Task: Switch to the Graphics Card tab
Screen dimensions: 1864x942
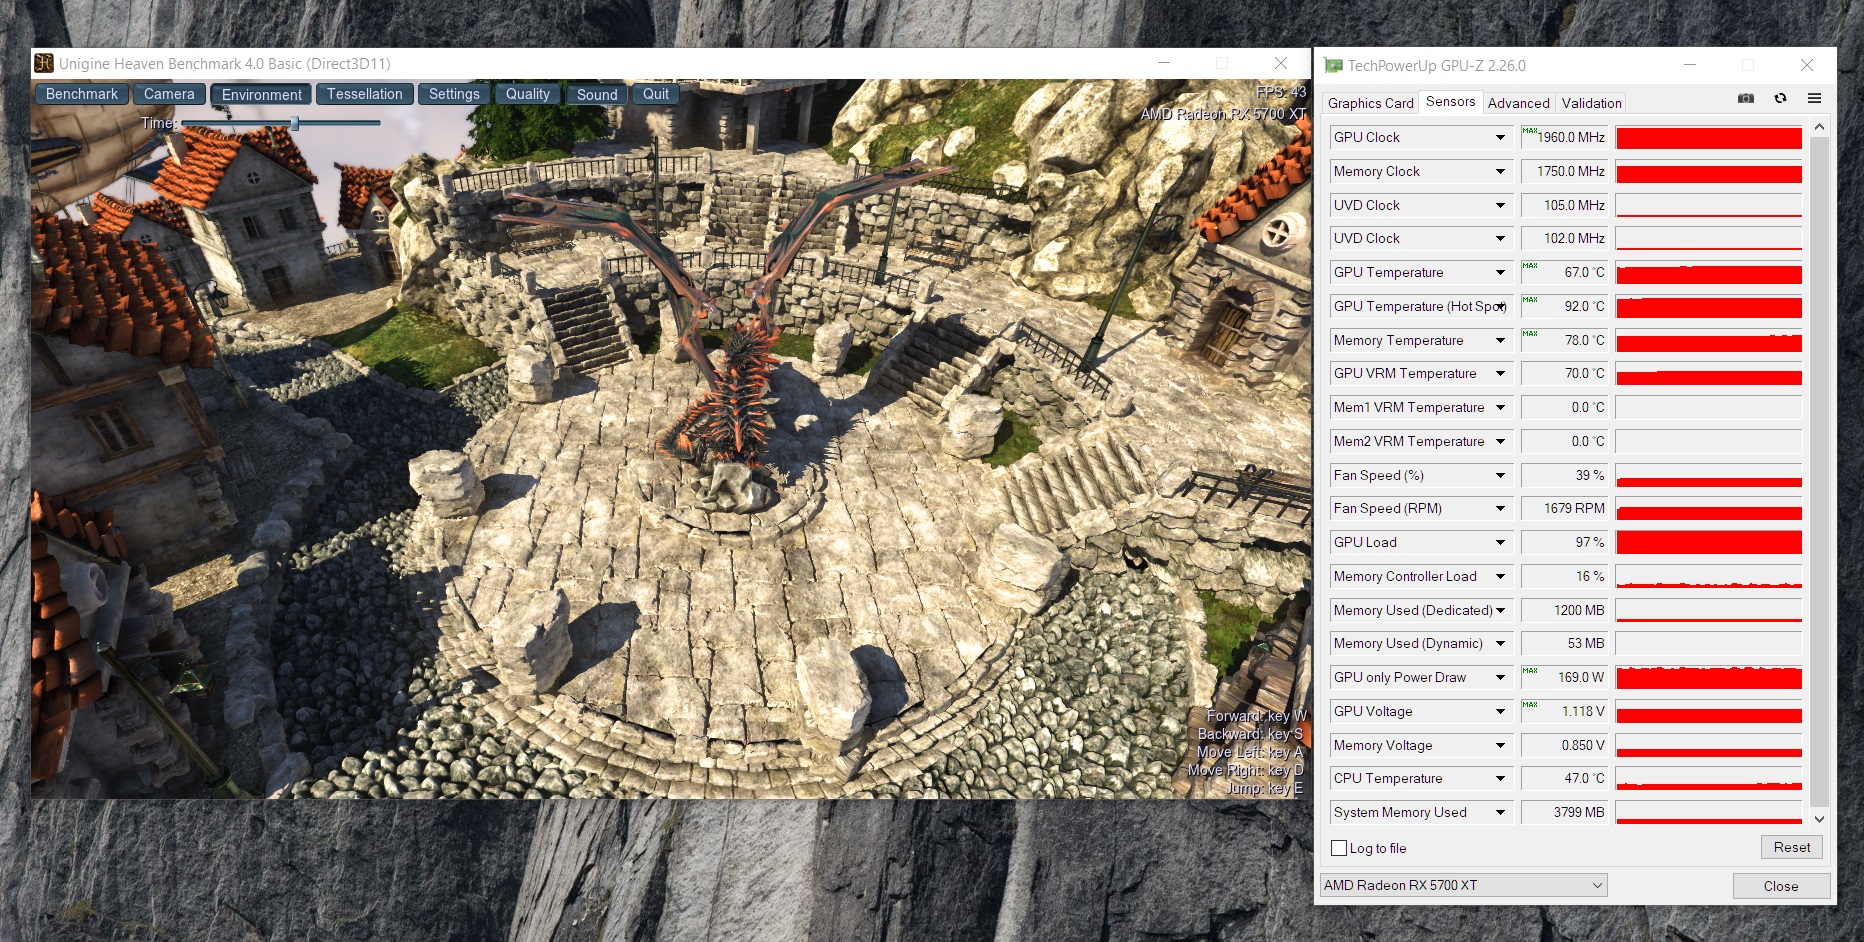Action: [x=1370, y=103]
